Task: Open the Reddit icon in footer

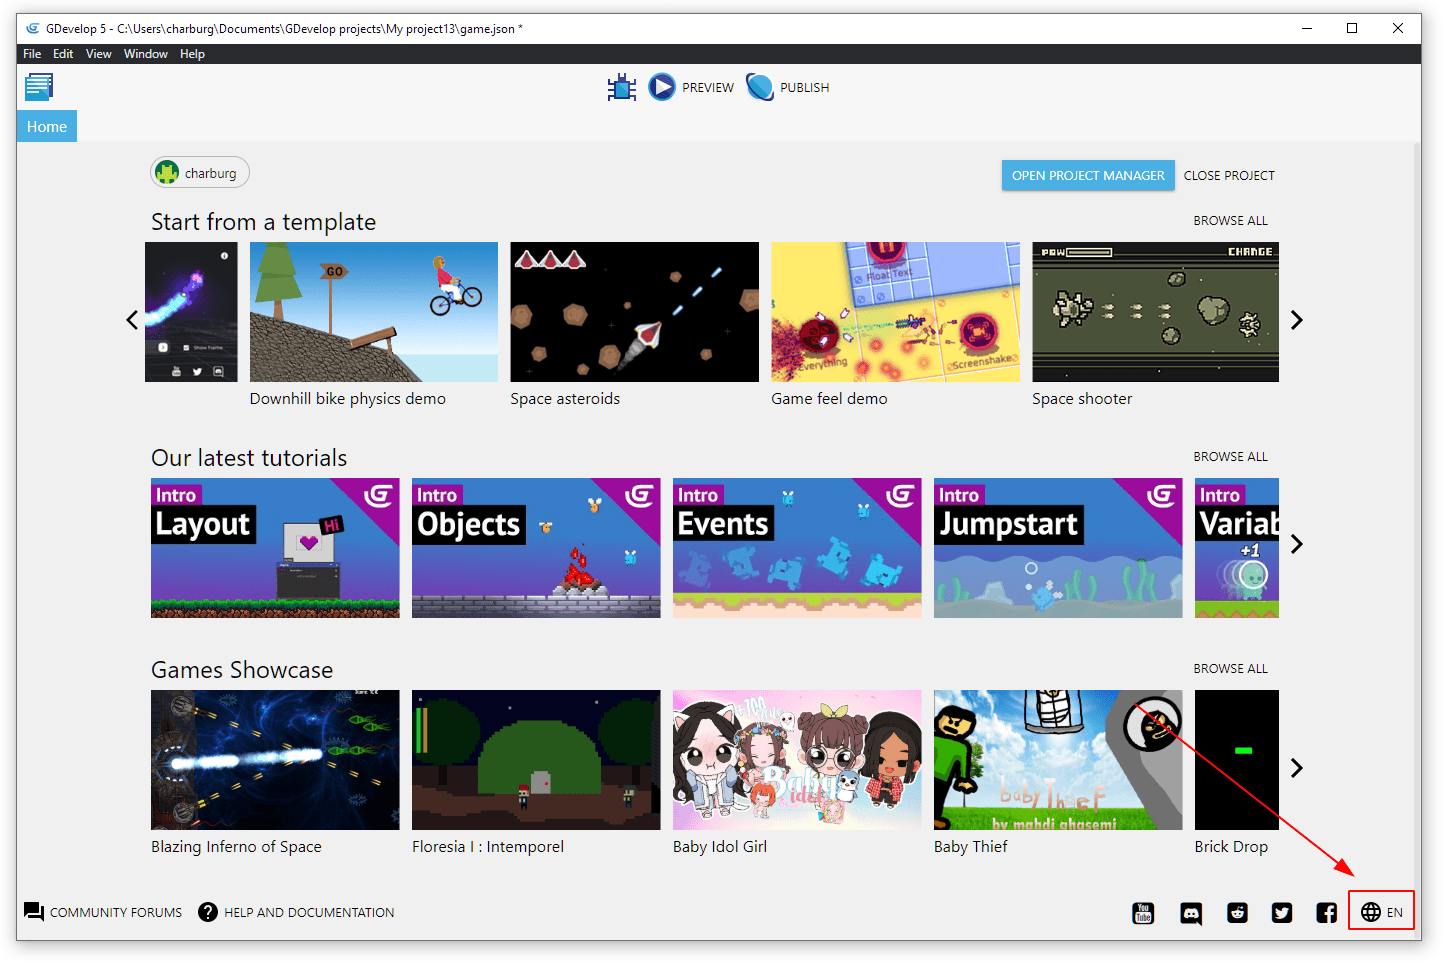Action: pyautogui.click(x=1237, y=913)
